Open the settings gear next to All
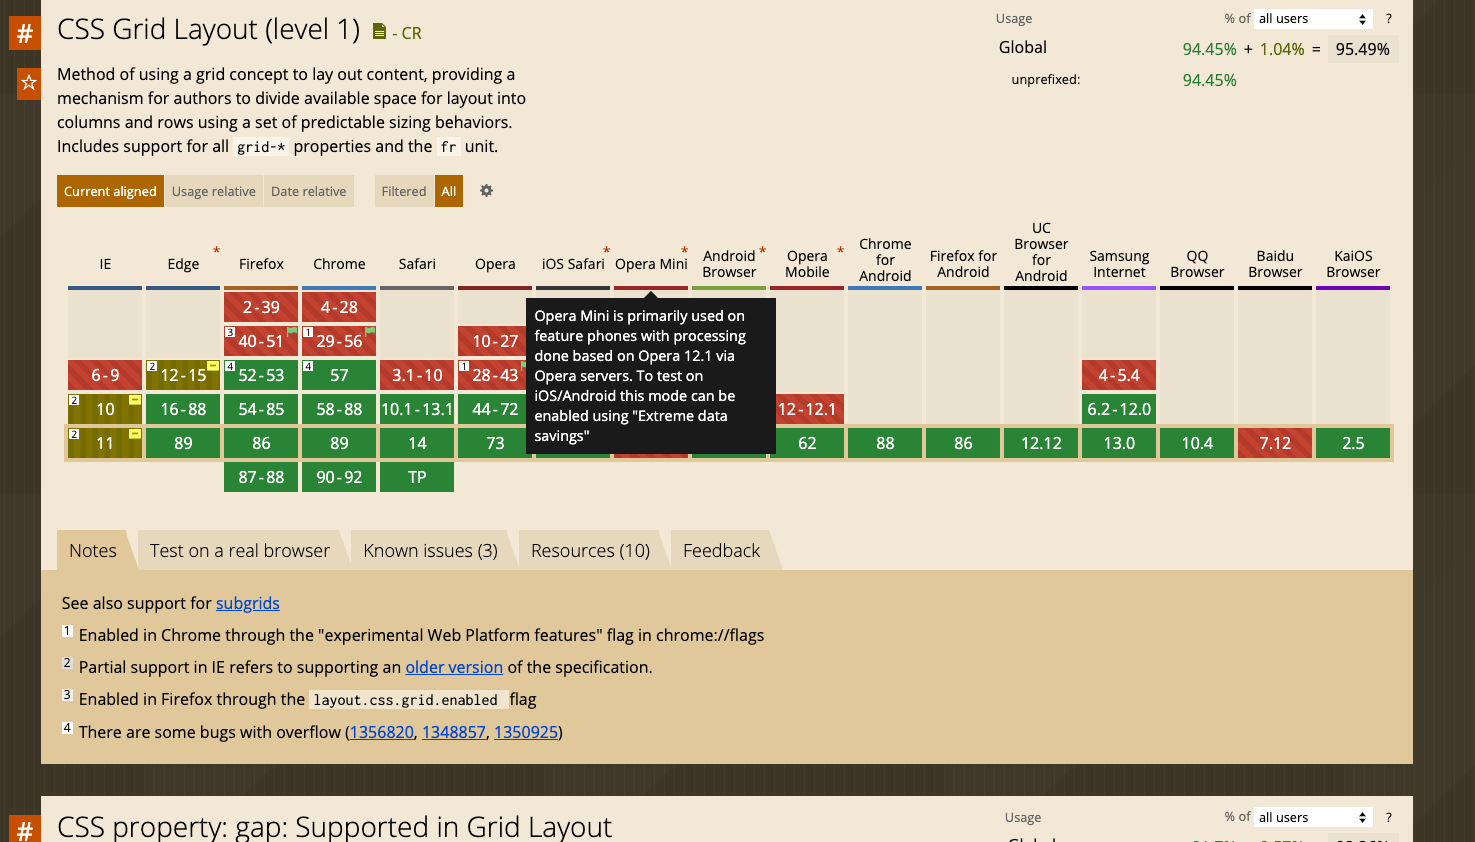1475x842 pixels. point(486,191)
